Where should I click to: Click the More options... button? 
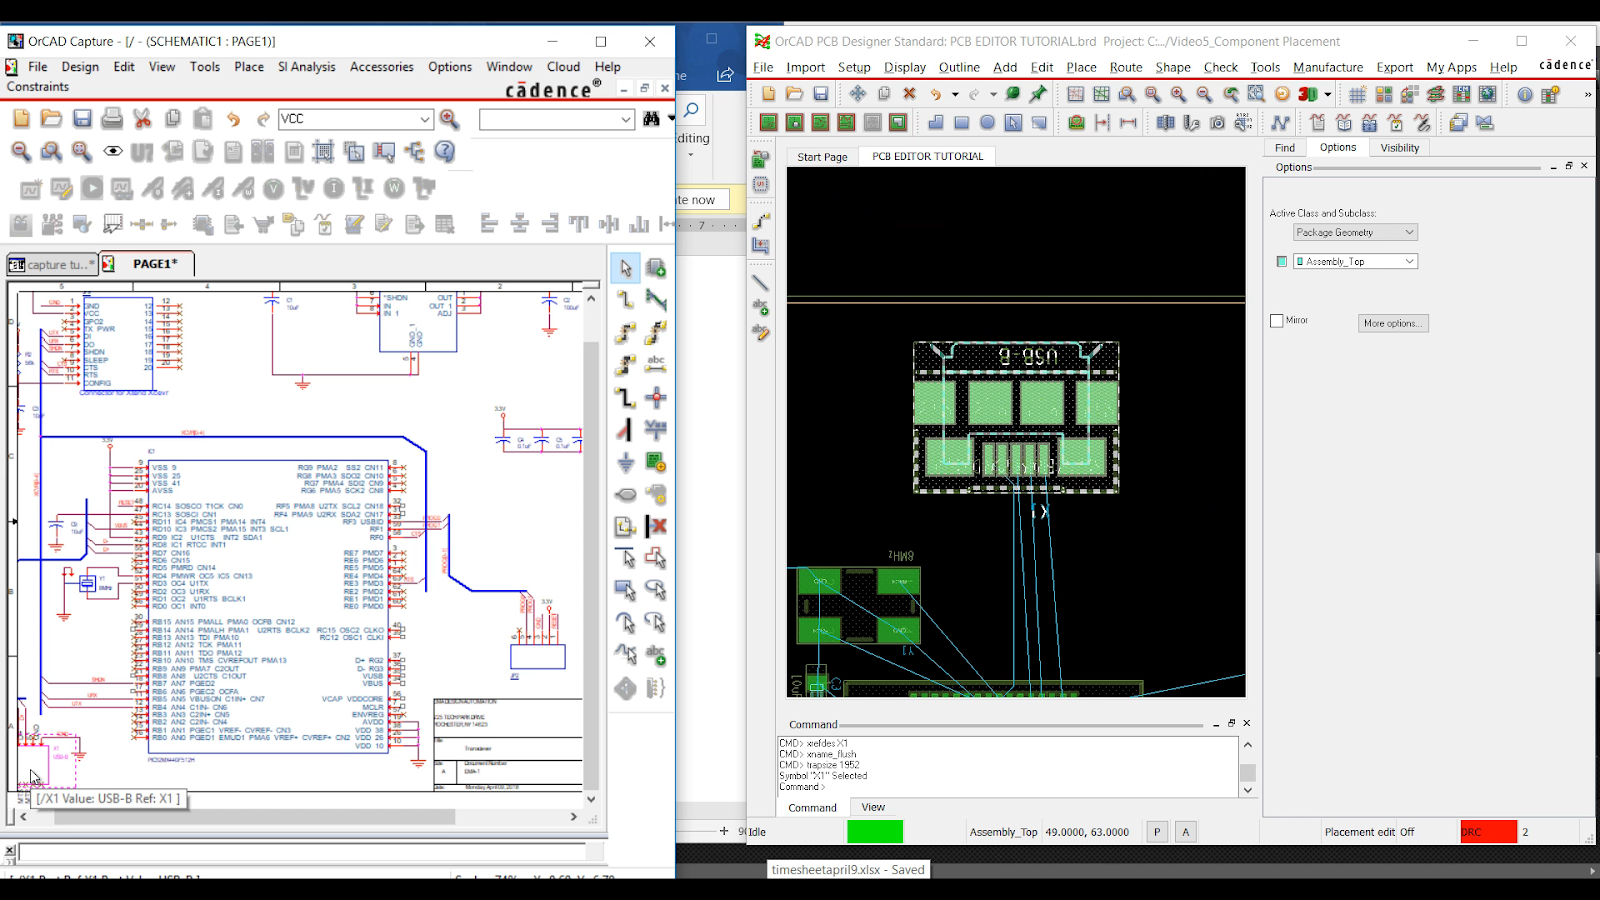tap(1392, 323)
